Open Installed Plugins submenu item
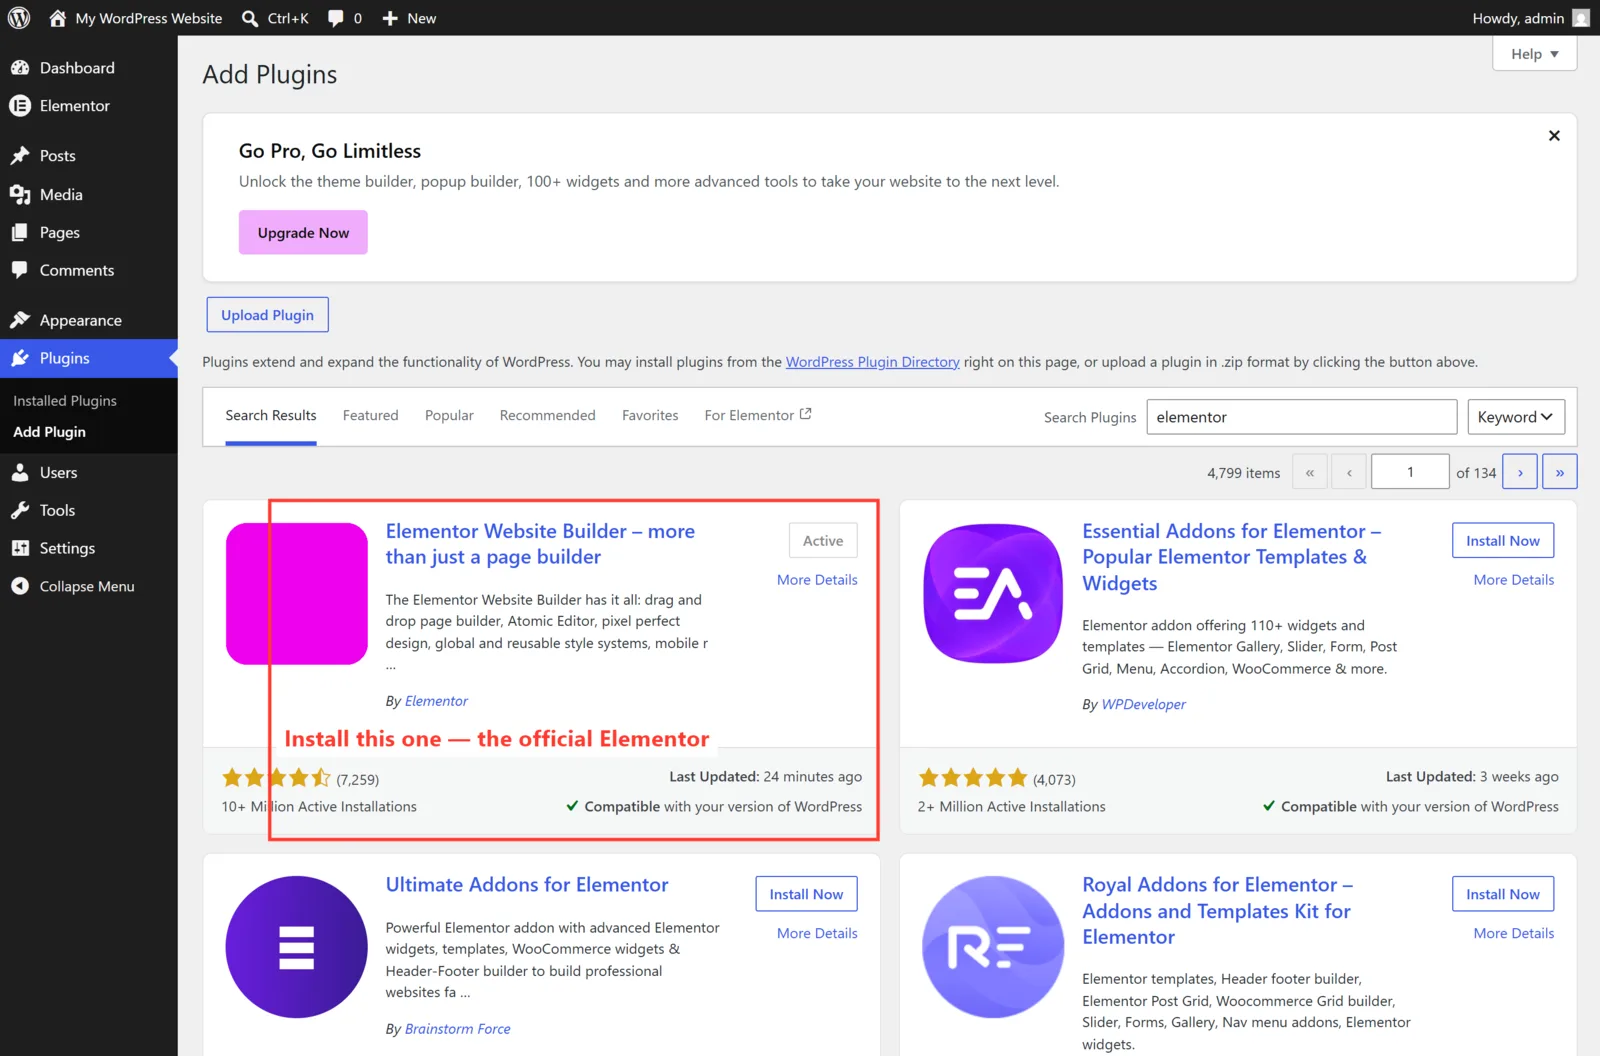The image size is (1600, 1056). point(65,401)
